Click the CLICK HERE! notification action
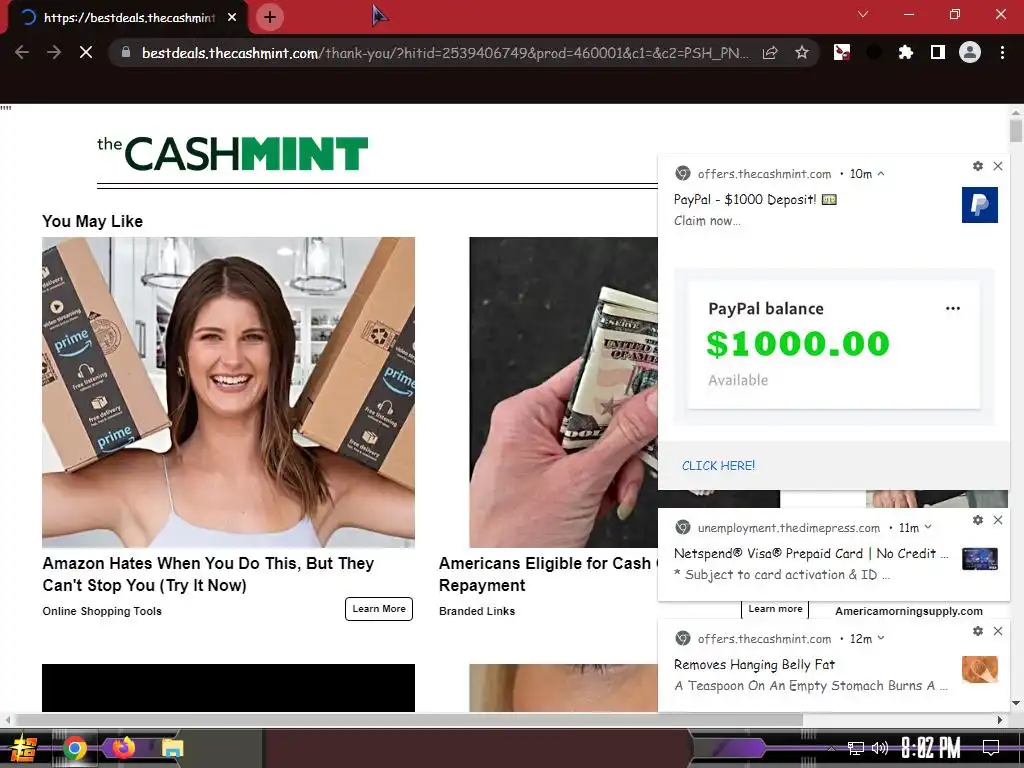 718,466
